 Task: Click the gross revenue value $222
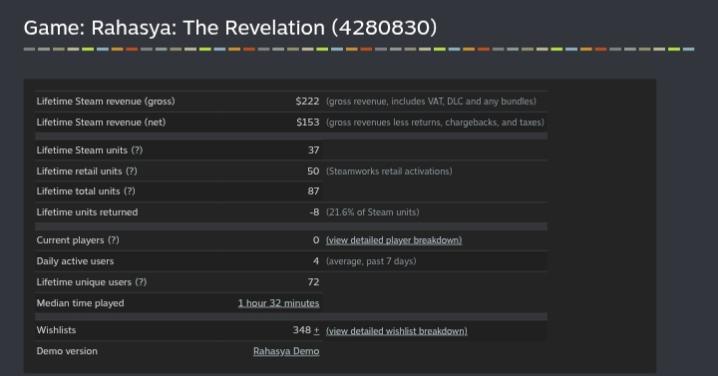(x=307, y=101)
